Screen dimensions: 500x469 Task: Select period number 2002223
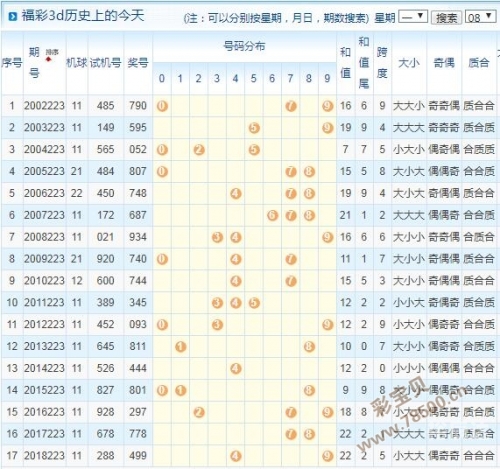pos(44,106)
